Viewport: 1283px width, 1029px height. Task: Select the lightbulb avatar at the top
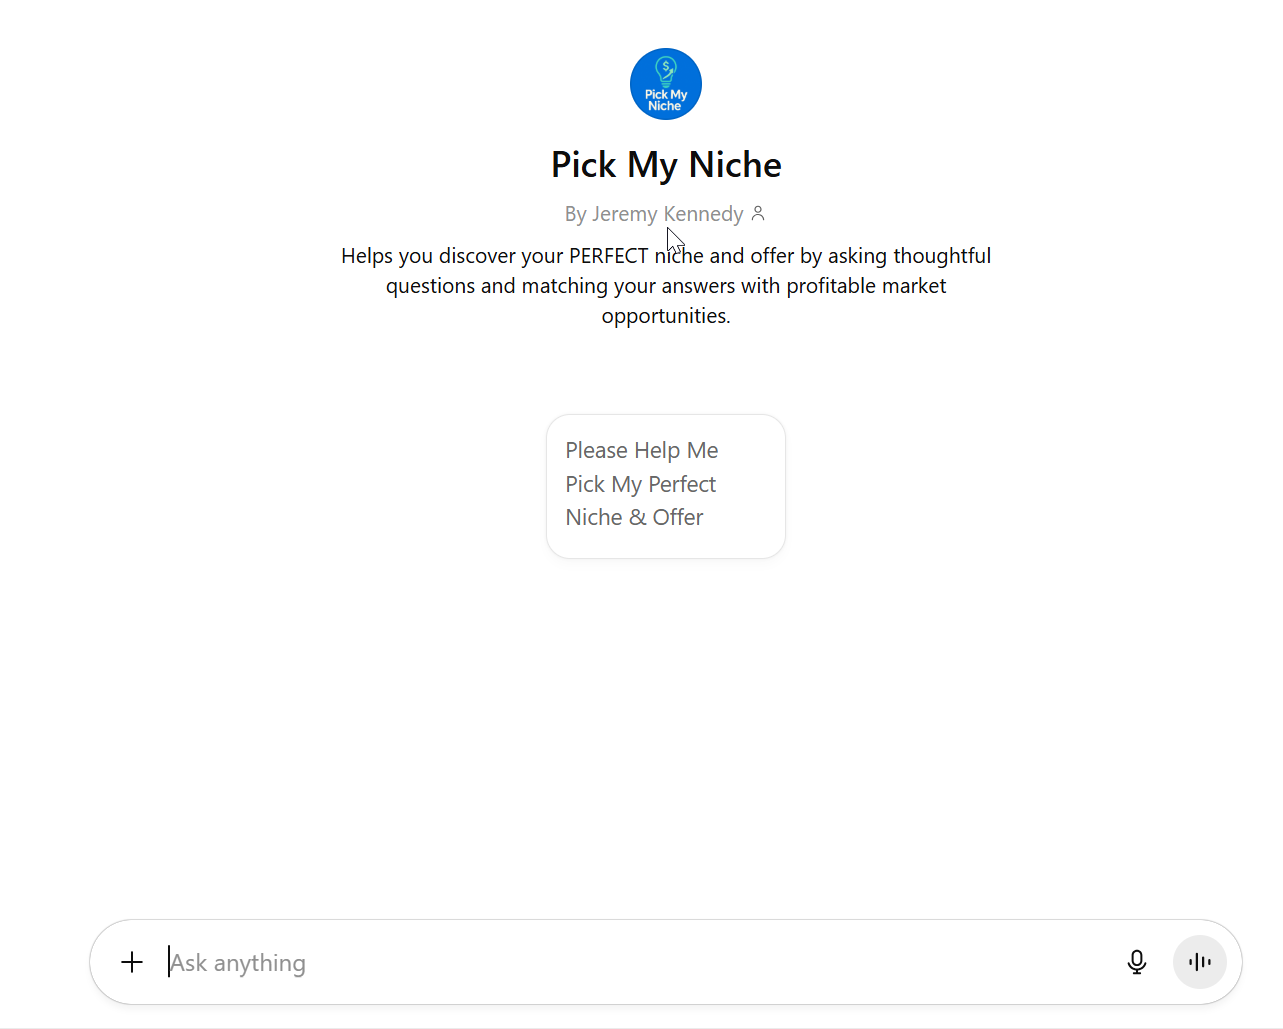pyautogui.click(x=666, y=84)
